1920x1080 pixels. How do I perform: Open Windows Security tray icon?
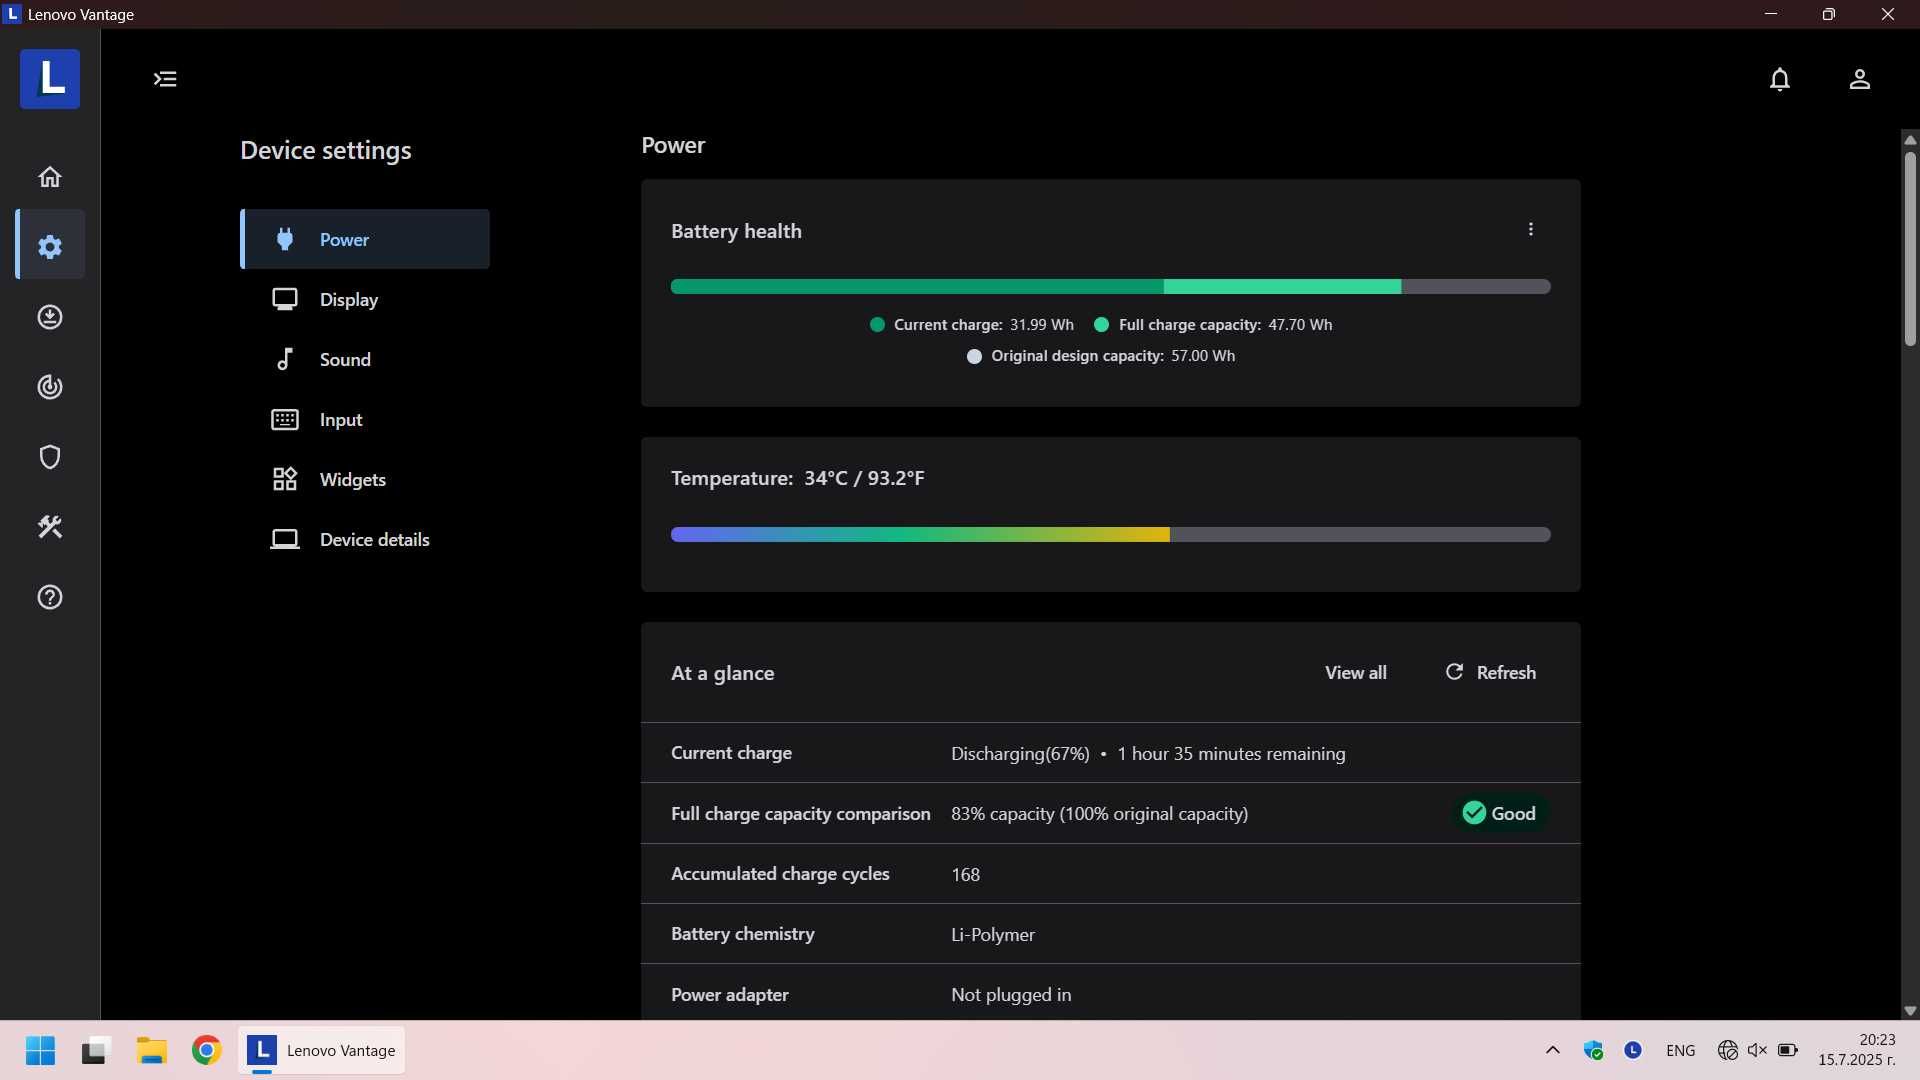coord(1593,1050)
